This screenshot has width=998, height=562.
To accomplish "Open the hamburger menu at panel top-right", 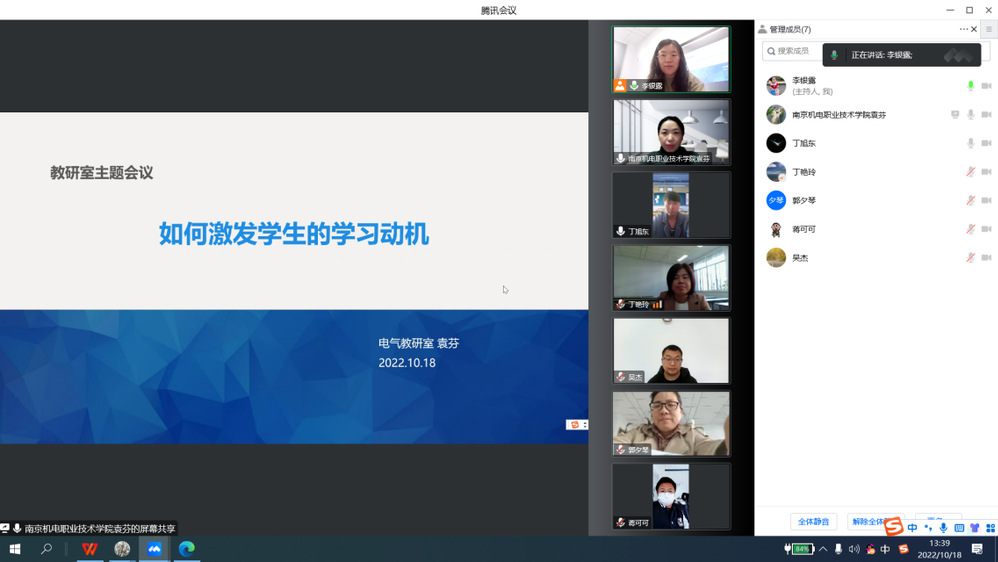I will click(989, 29).
